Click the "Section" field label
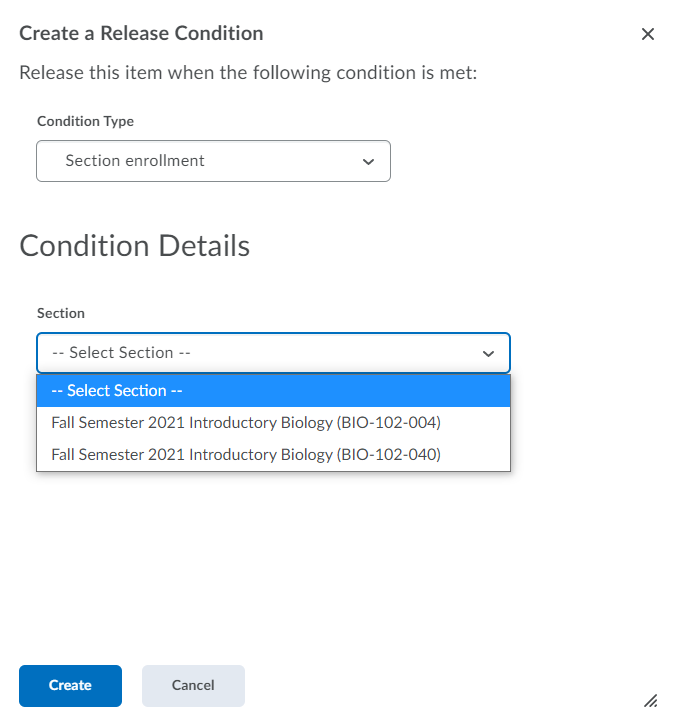 (x=61, y=313)
